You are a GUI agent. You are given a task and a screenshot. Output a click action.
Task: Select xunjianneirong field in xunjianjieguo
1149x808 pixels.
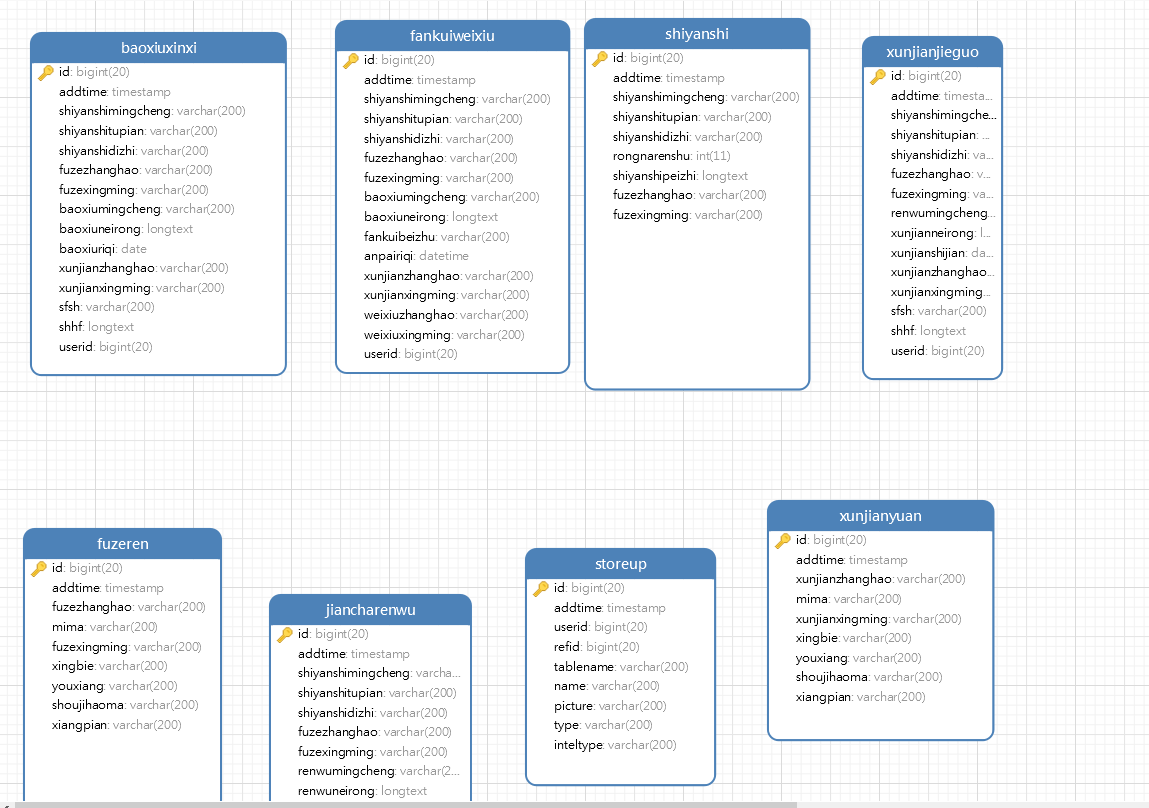coord(941,233)
